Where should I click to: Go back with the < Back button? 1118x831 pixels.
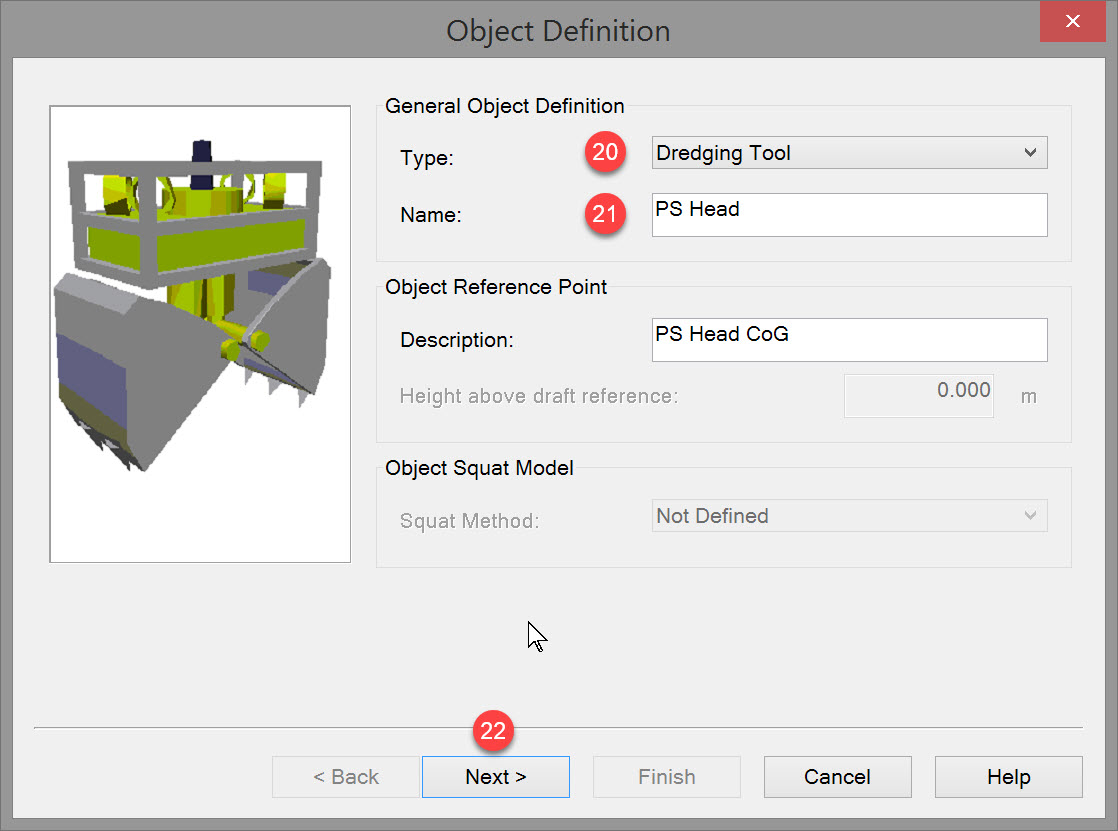click(x=346, y=777)
